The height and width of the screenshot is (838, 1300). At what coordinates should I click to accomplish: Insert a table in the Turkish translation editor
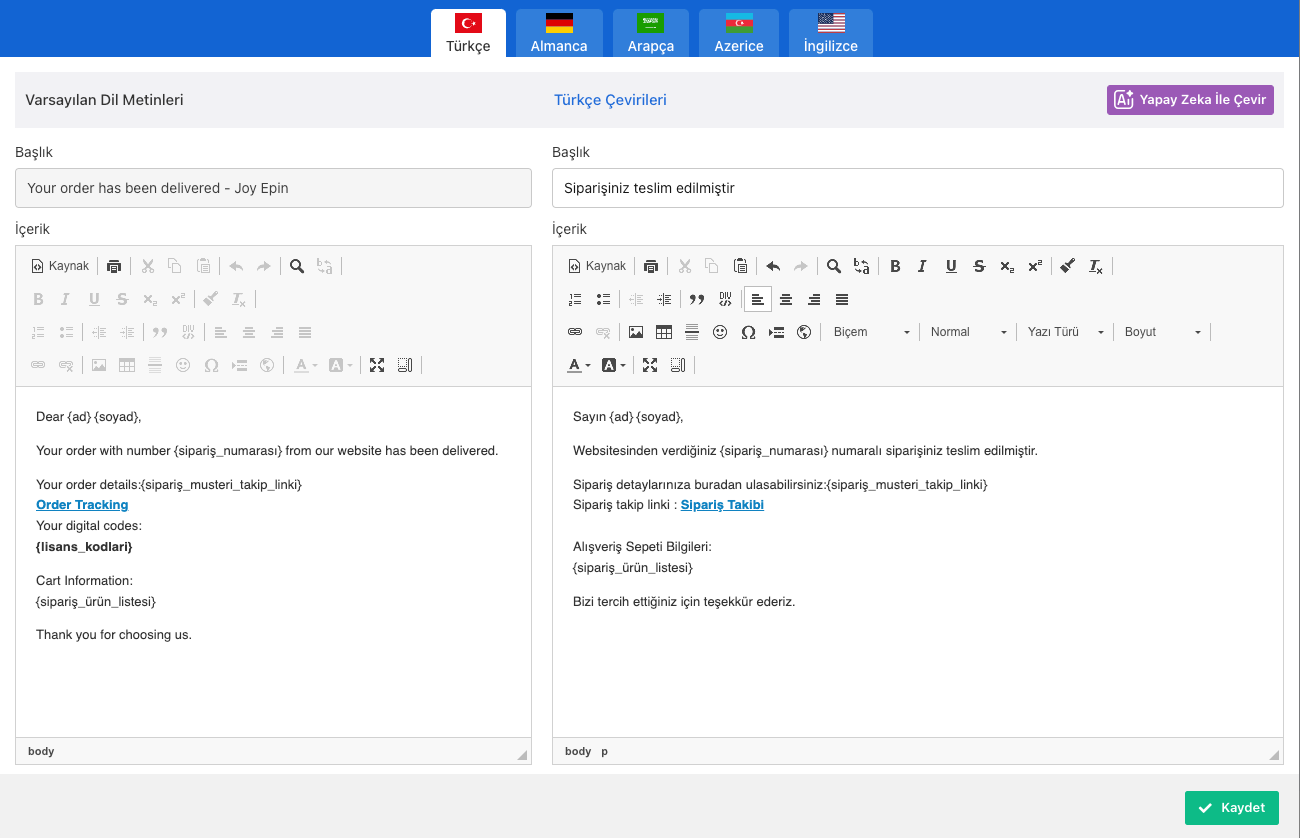(664, 332)
